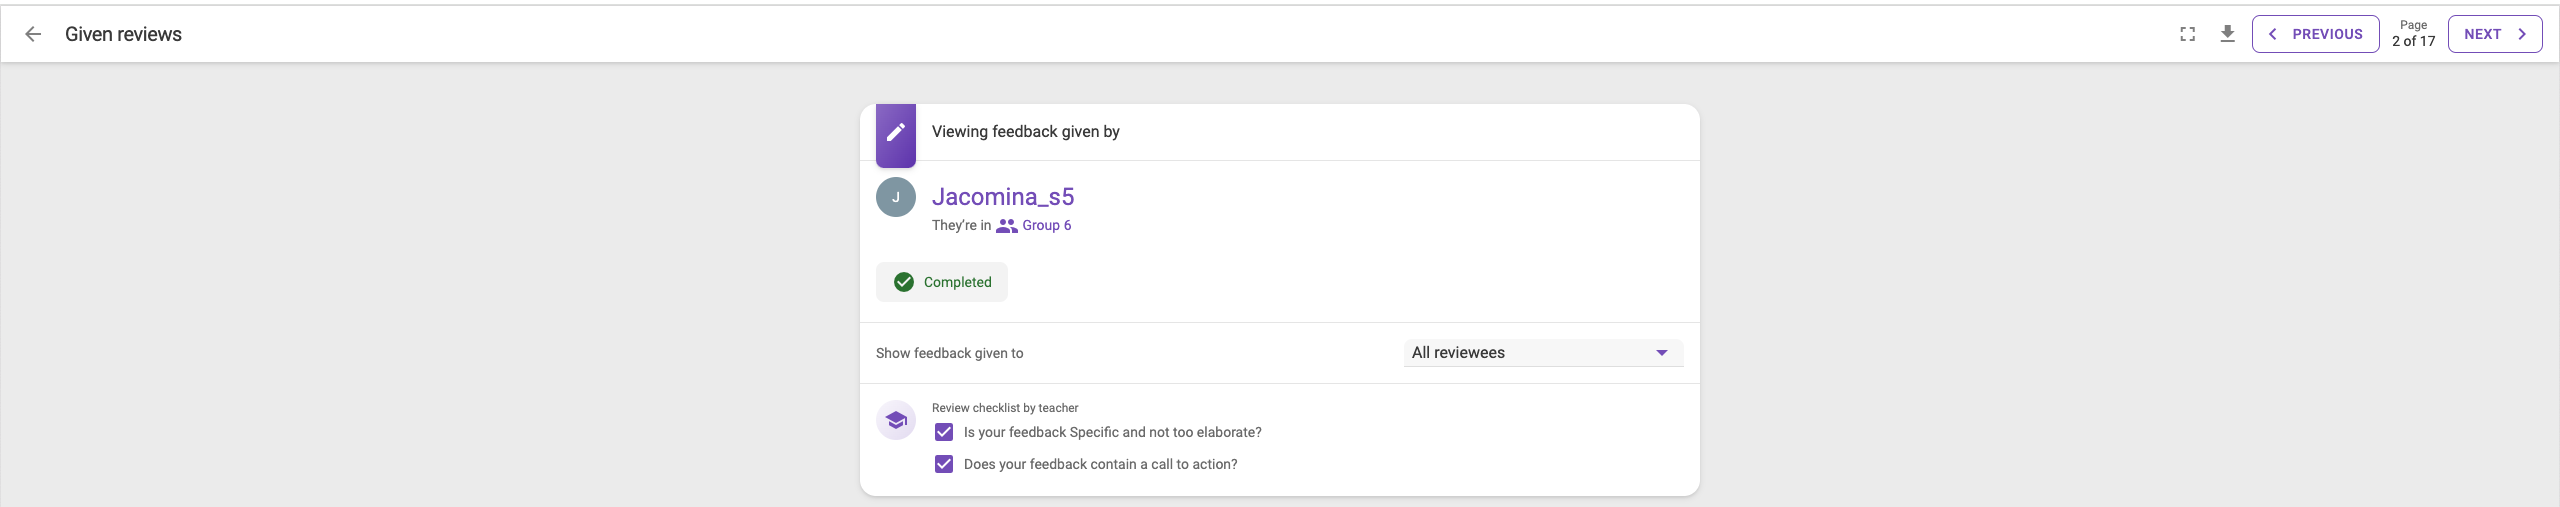The height and width of the screenshot is (507, 2560).
Task: Toggle 'call to action' checkbox
Action: pyautogui.click(x=944, y=464)
